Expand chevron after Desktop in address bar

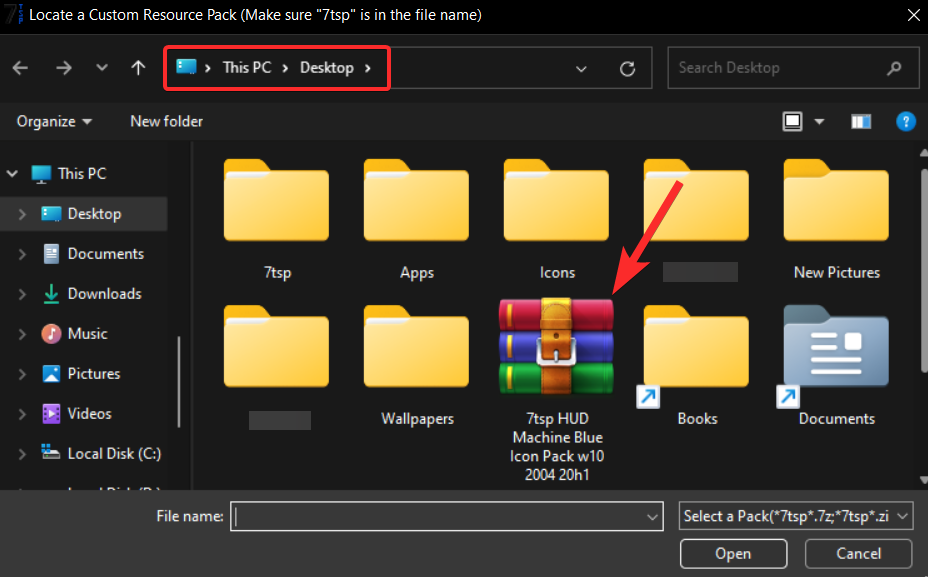(x=368, y=68)
